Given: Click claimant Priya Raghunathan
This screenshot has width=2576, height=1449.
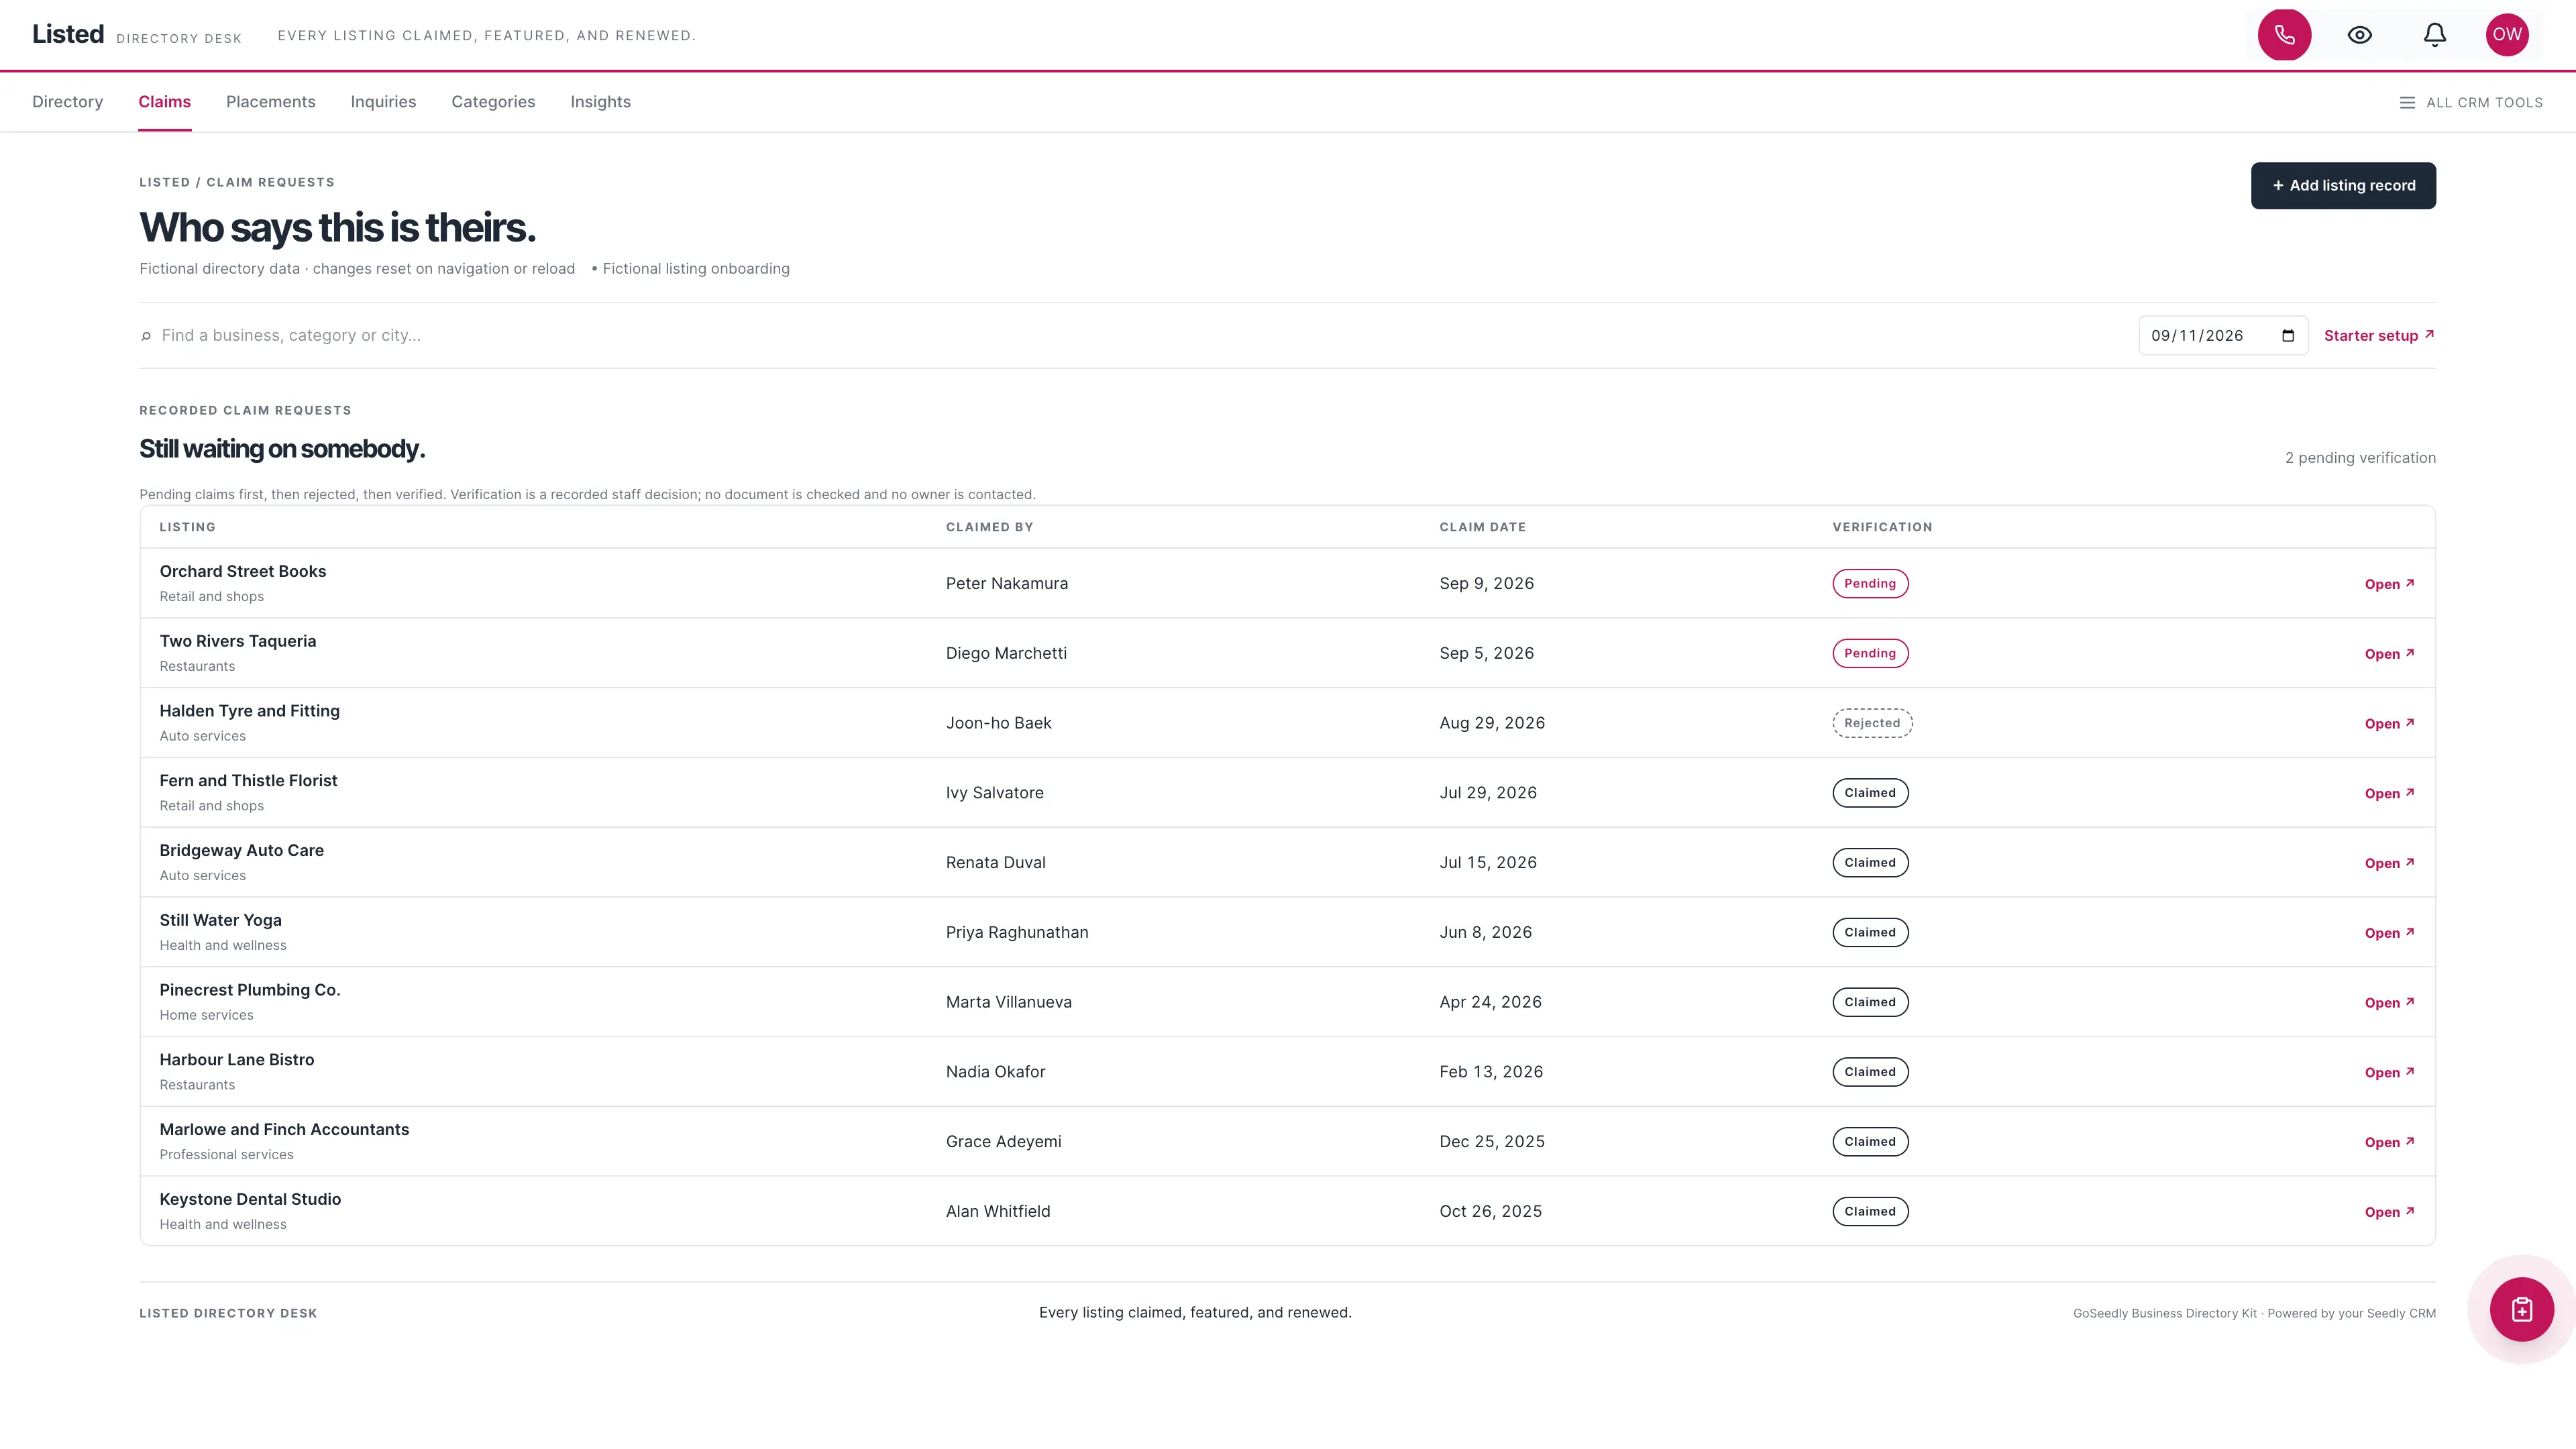Looking at the screenshot, I should click(x=1017, y=932).
